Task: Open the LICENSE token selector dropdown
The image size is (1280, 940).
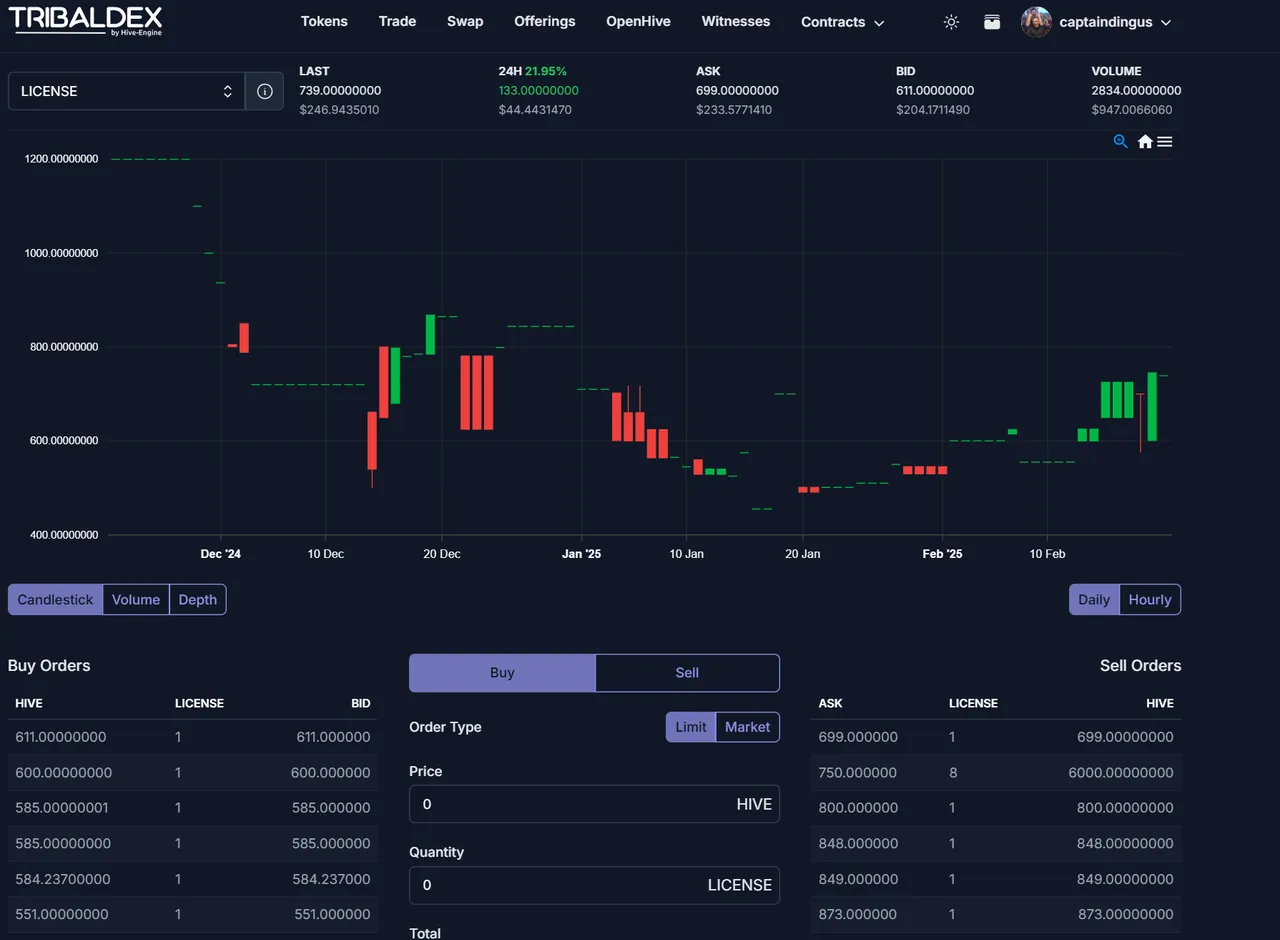Action: pyautogui.click(x=126, y=91)
